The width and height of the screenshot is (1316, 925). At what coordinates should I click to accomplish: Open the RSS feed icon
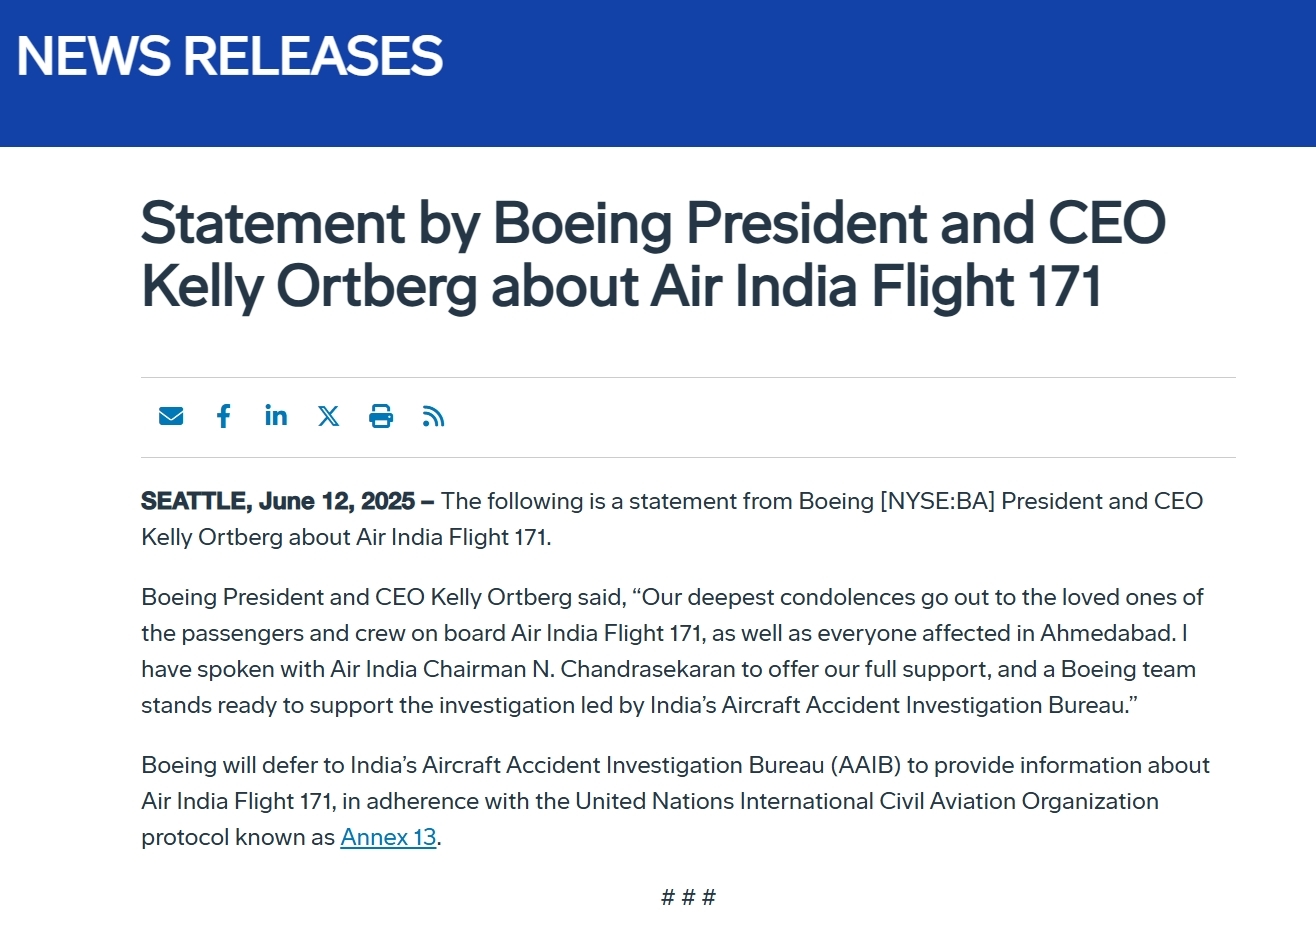pos(433,416)
